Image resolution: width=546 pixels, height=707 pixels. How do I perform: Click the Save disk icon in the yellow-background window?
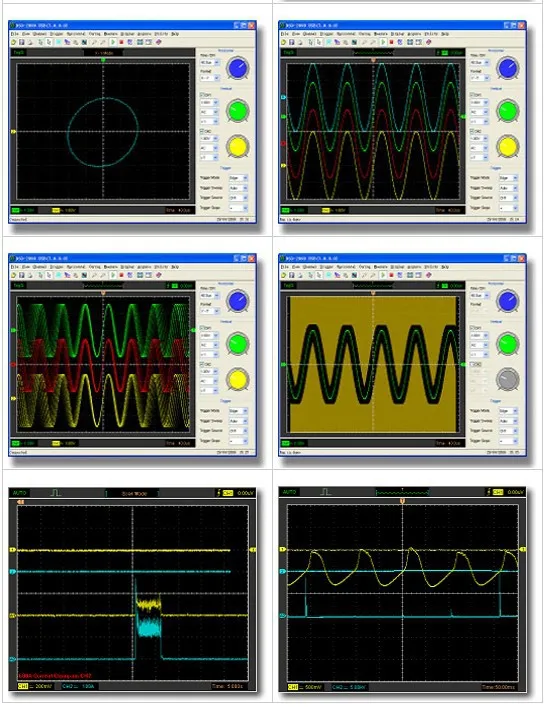(x=292, y=275)
